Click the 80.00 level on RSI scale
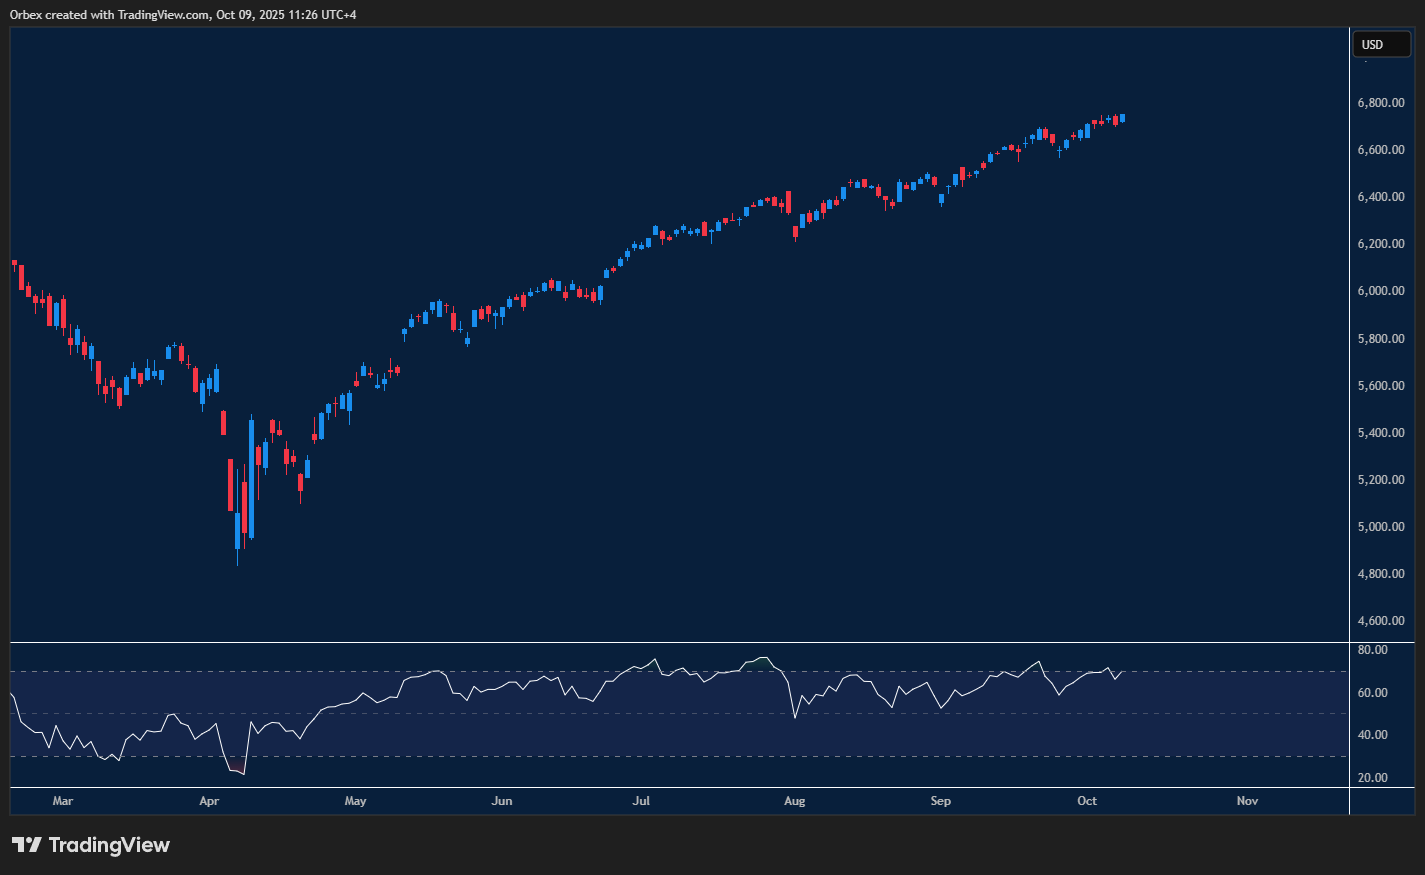 (1372, 650)
